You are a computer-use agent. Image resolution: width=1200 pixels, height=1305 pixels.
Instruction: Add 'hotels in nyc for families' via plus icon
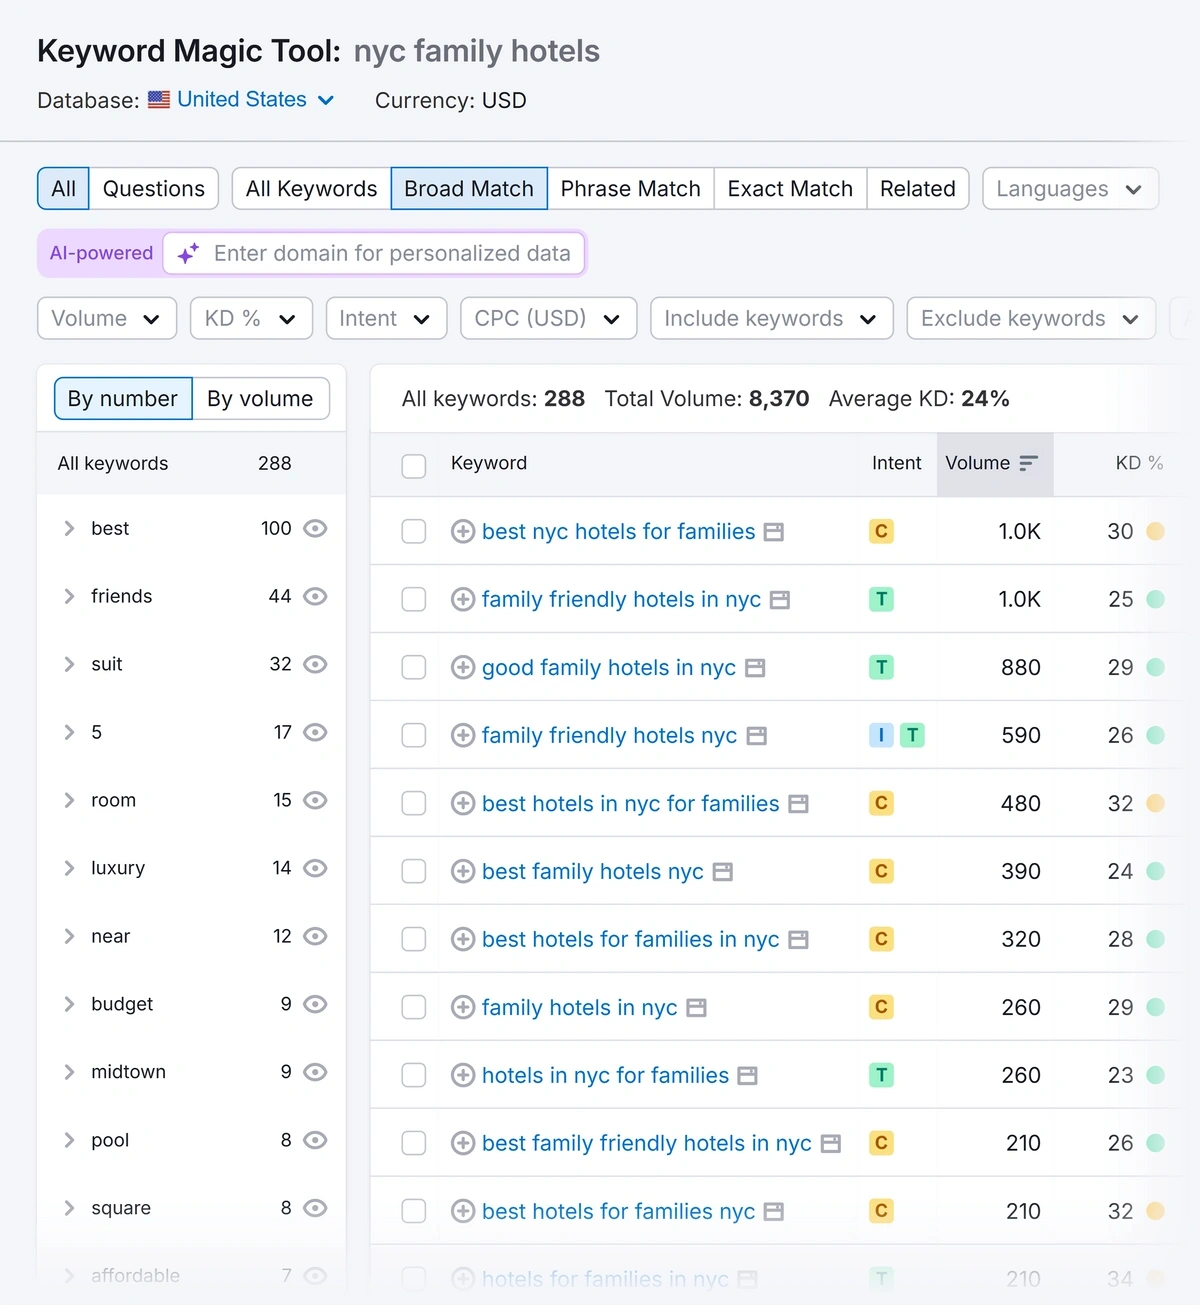462,1076
